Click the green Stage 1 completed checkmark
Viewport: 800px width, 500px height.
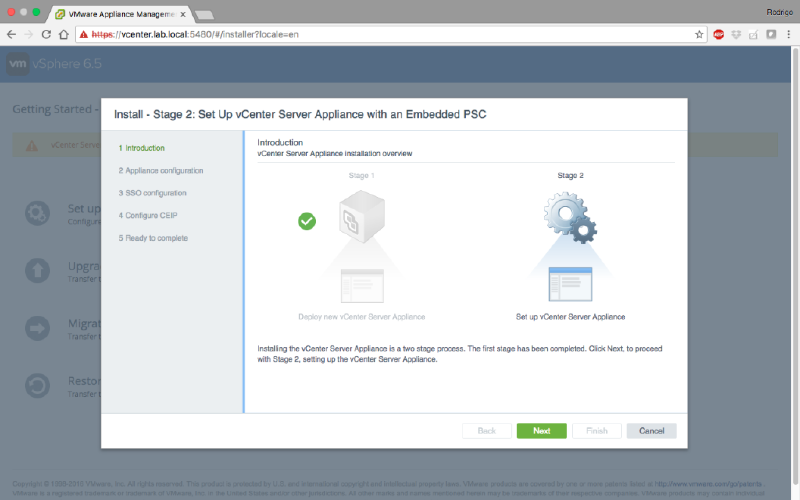click(307, 221)
